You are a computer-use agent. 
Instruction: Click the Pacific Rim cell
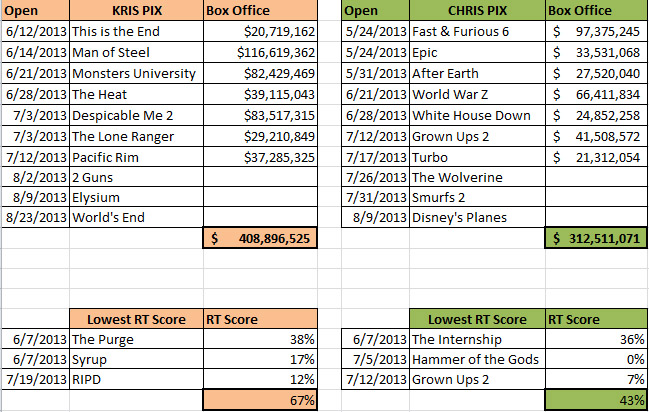click(x=137, y=157)
